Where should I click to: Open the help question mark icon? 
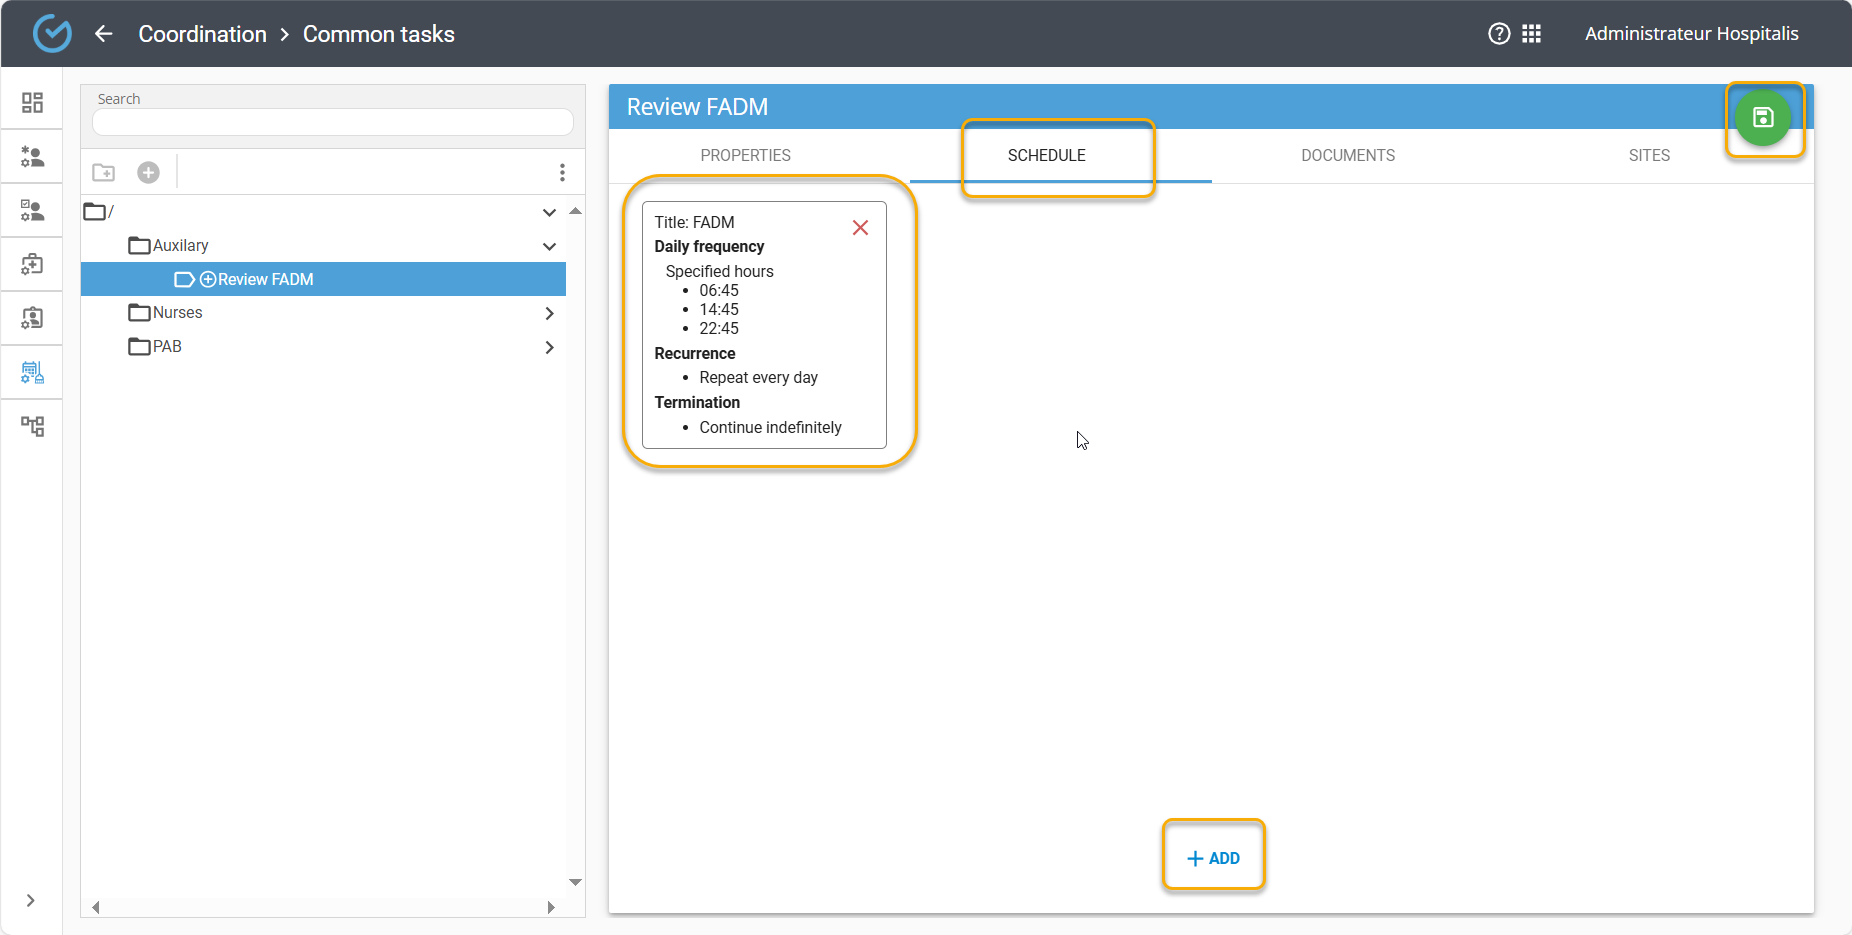point(1499,34)
